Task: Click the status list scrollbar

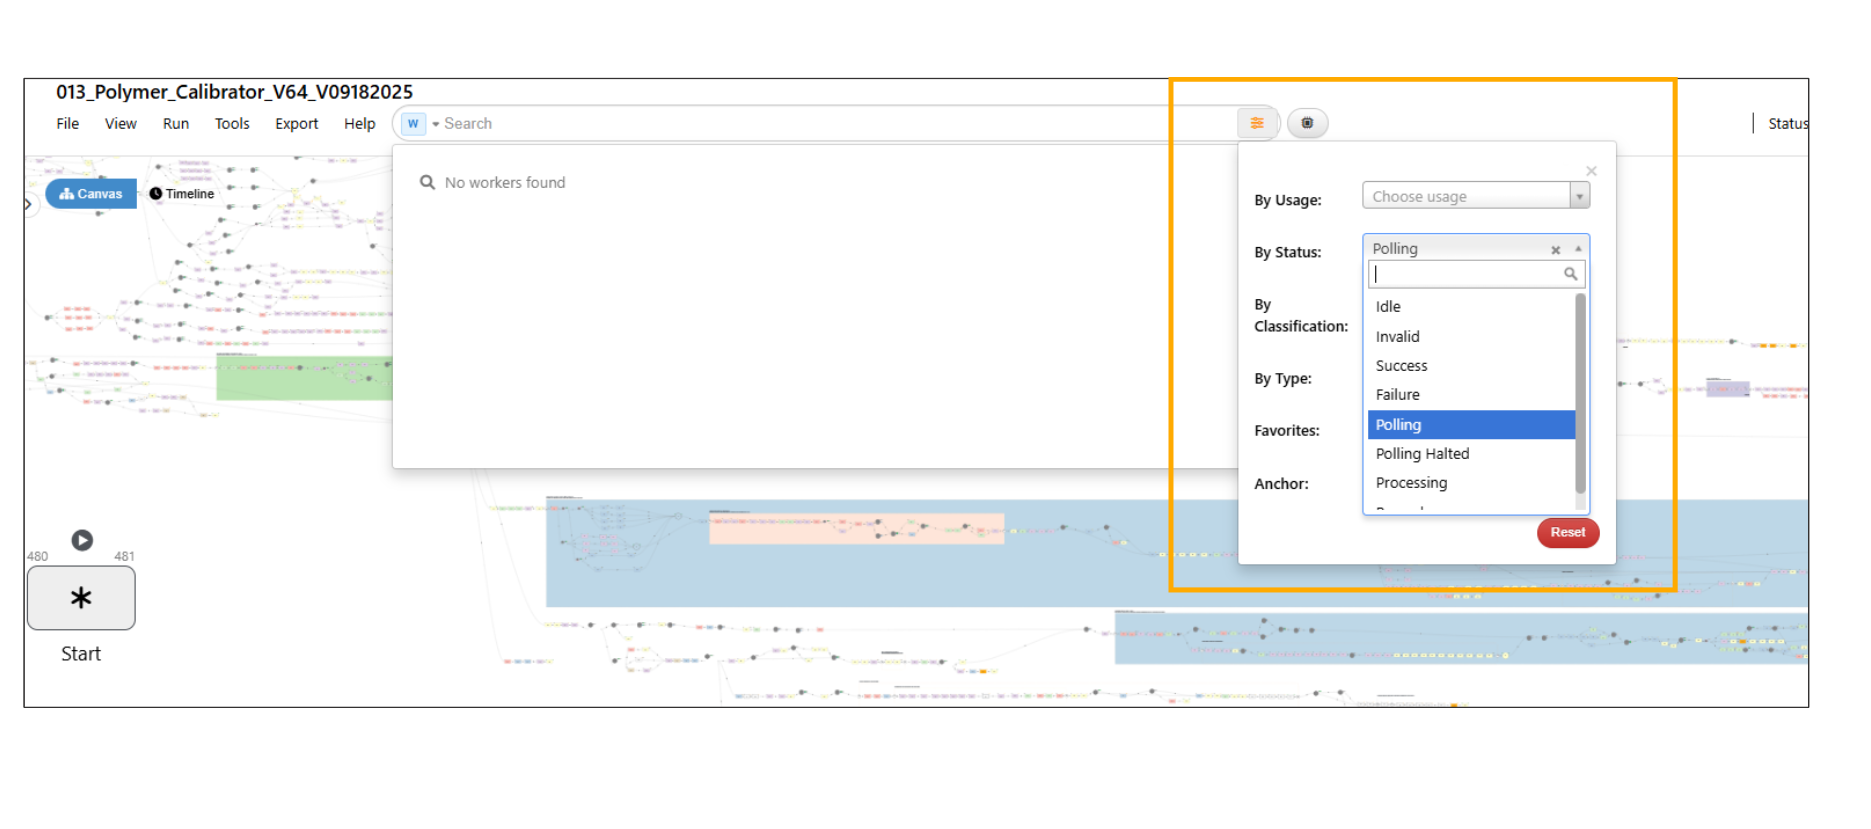Action: click(1580, 390)
